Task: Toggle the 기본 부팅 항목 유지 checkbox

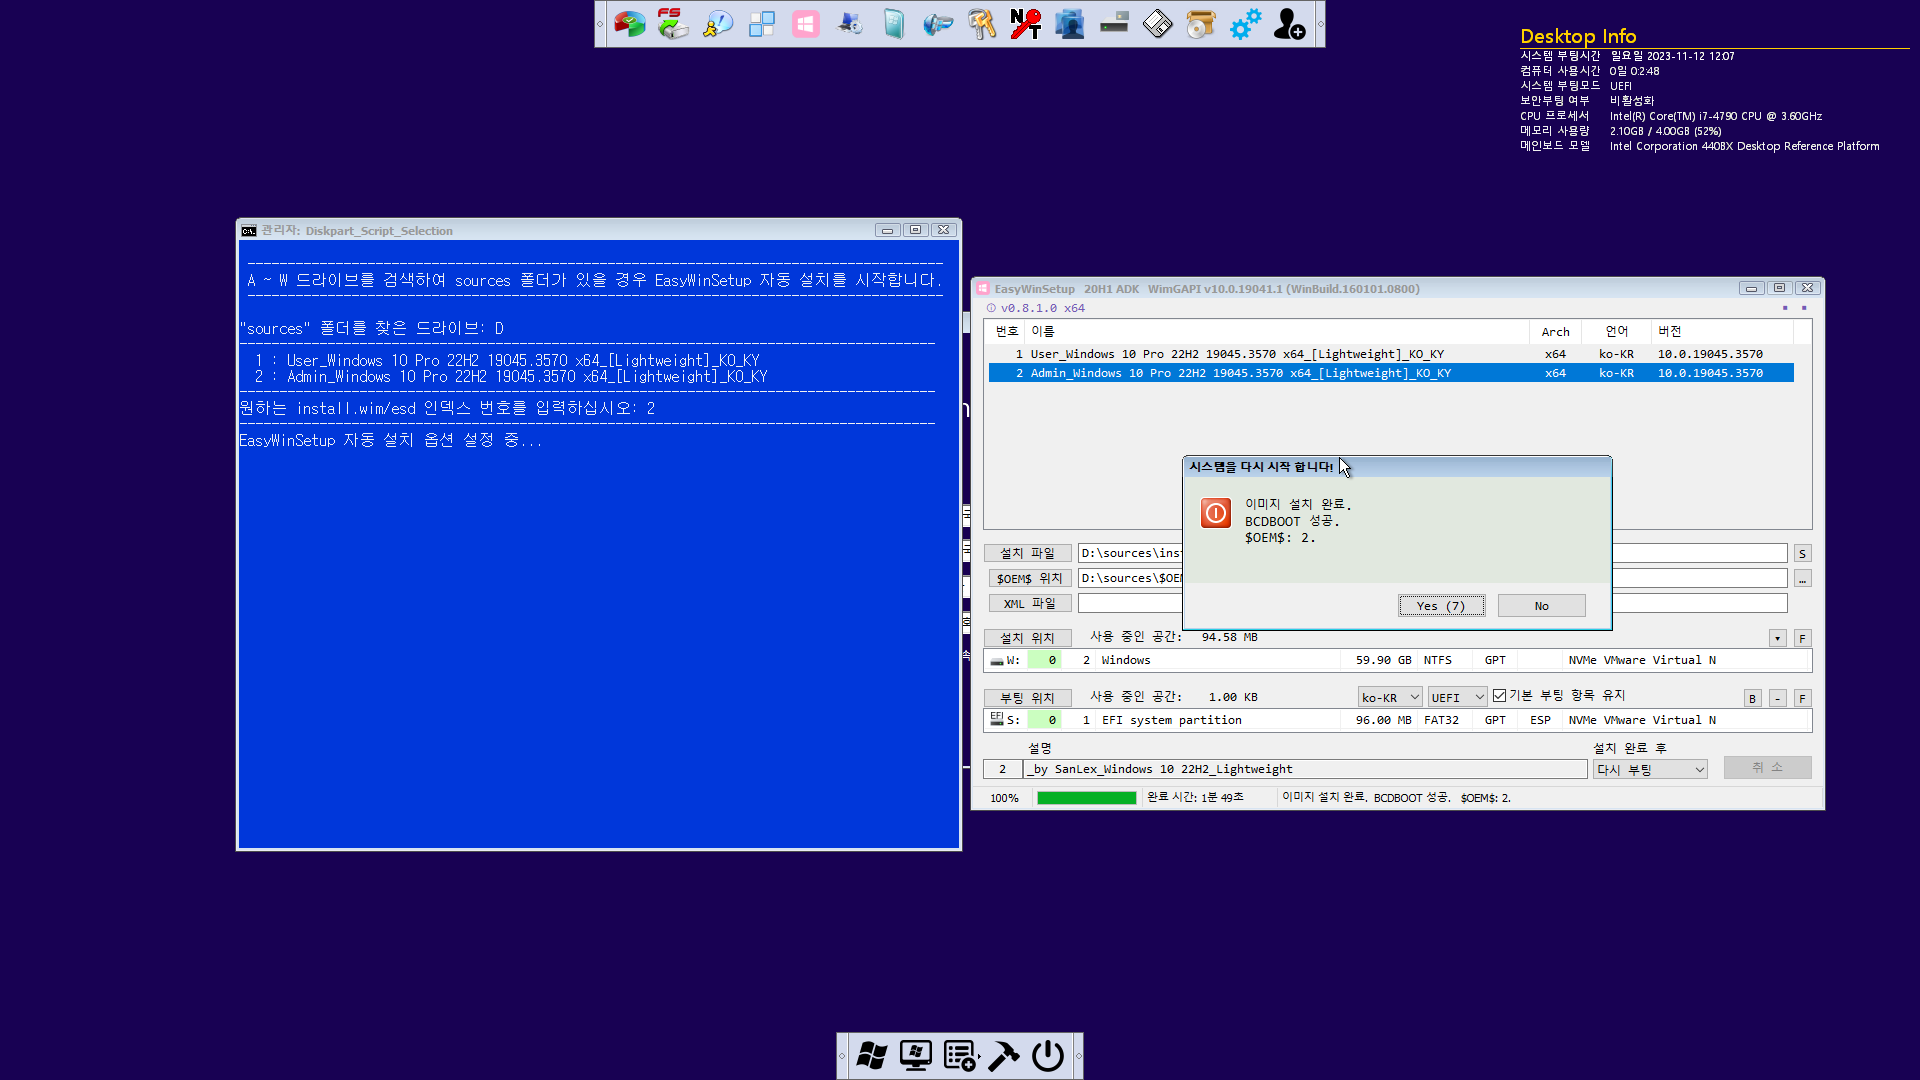Action: pos(1499,696)
